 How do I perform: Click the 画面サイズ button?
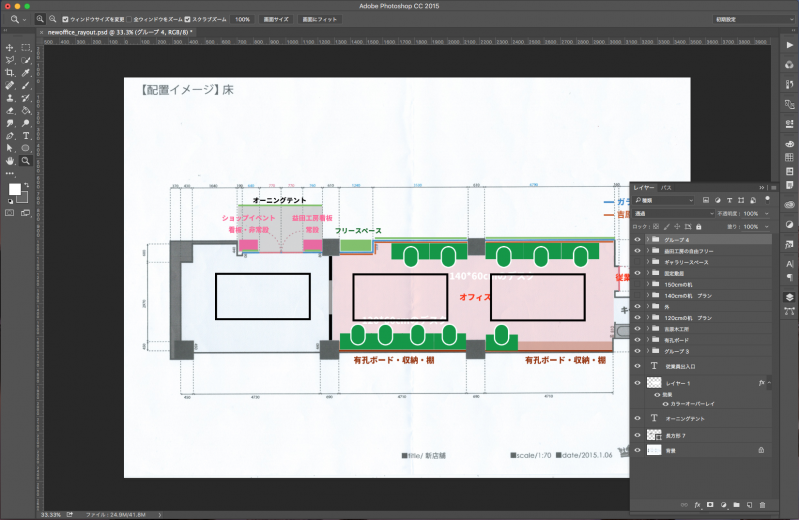(276, 19)
